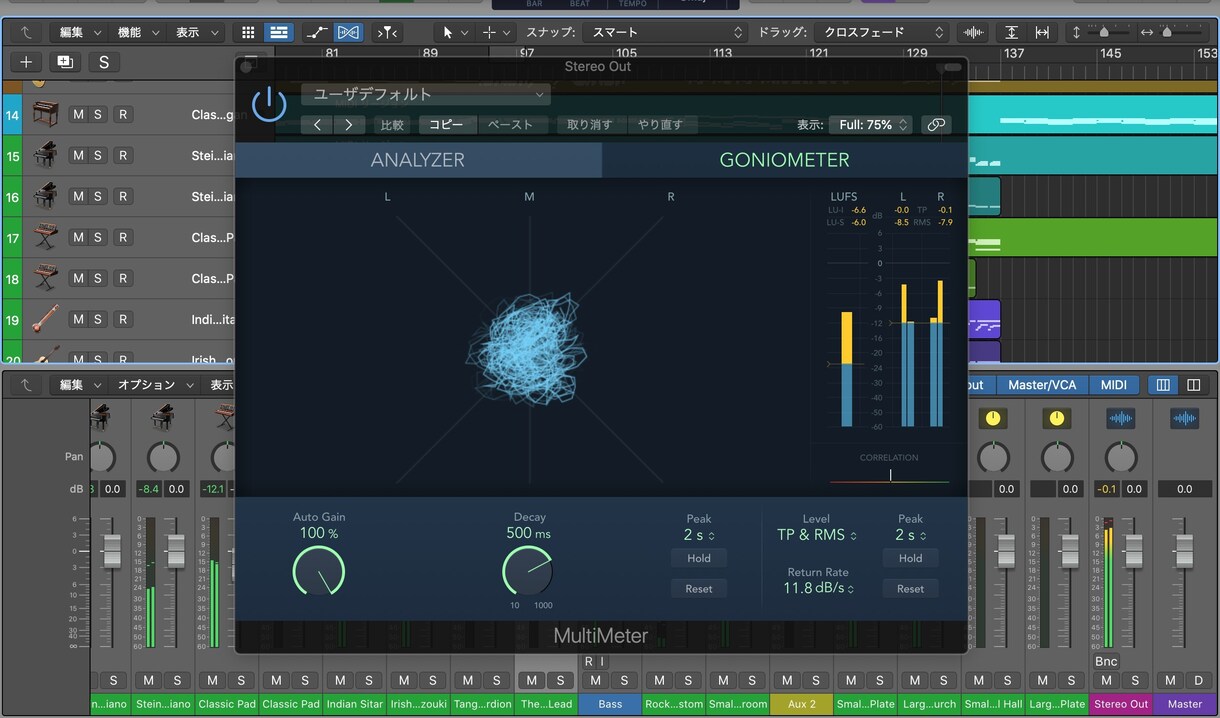Mute track 14 in the track list
This screenshot has width=1220, height=718.
(x=78, y=115)
